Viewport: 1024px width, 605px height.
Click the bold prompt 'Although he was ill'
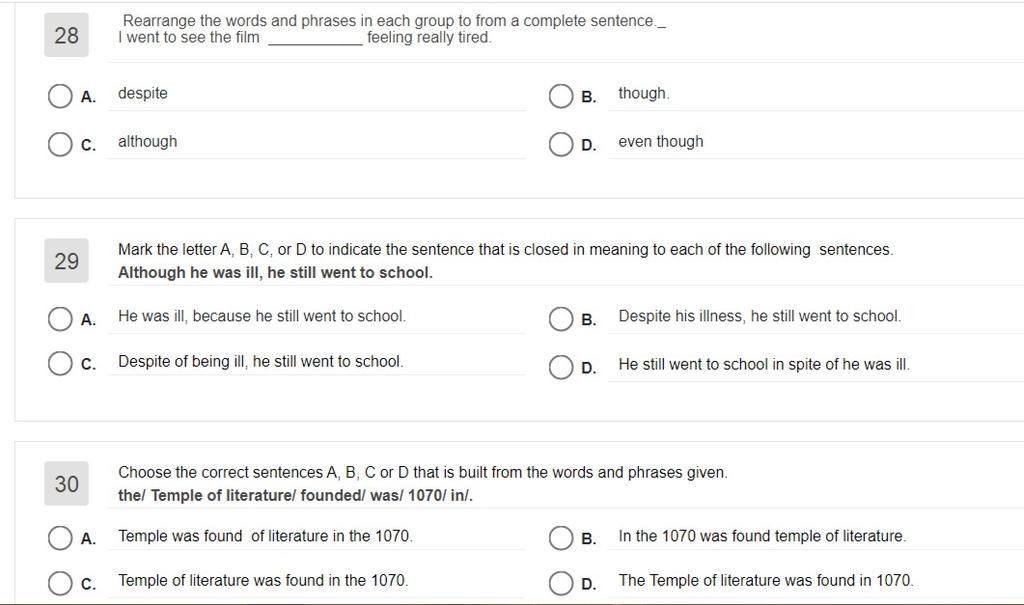click(x=188, y=272)
